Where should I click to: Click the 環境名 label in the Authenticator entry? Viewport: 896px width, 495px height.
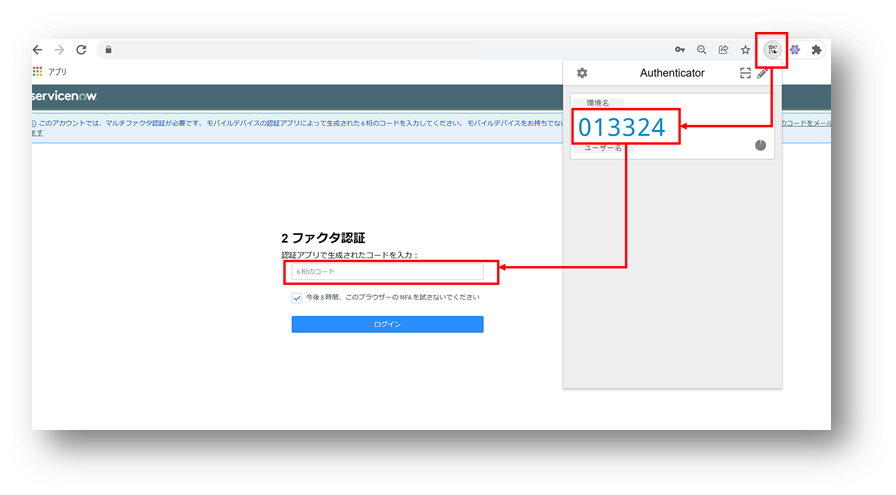click(x=598, y=103)
